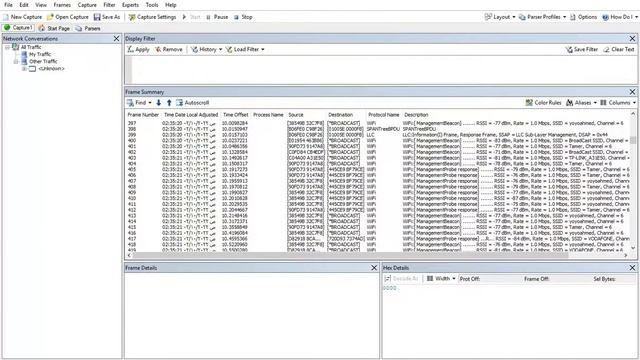Image resolution: width=640 pixels, height=360 pixels.
Task: Open the Load Filter dropdown
Action: (245, 49)
